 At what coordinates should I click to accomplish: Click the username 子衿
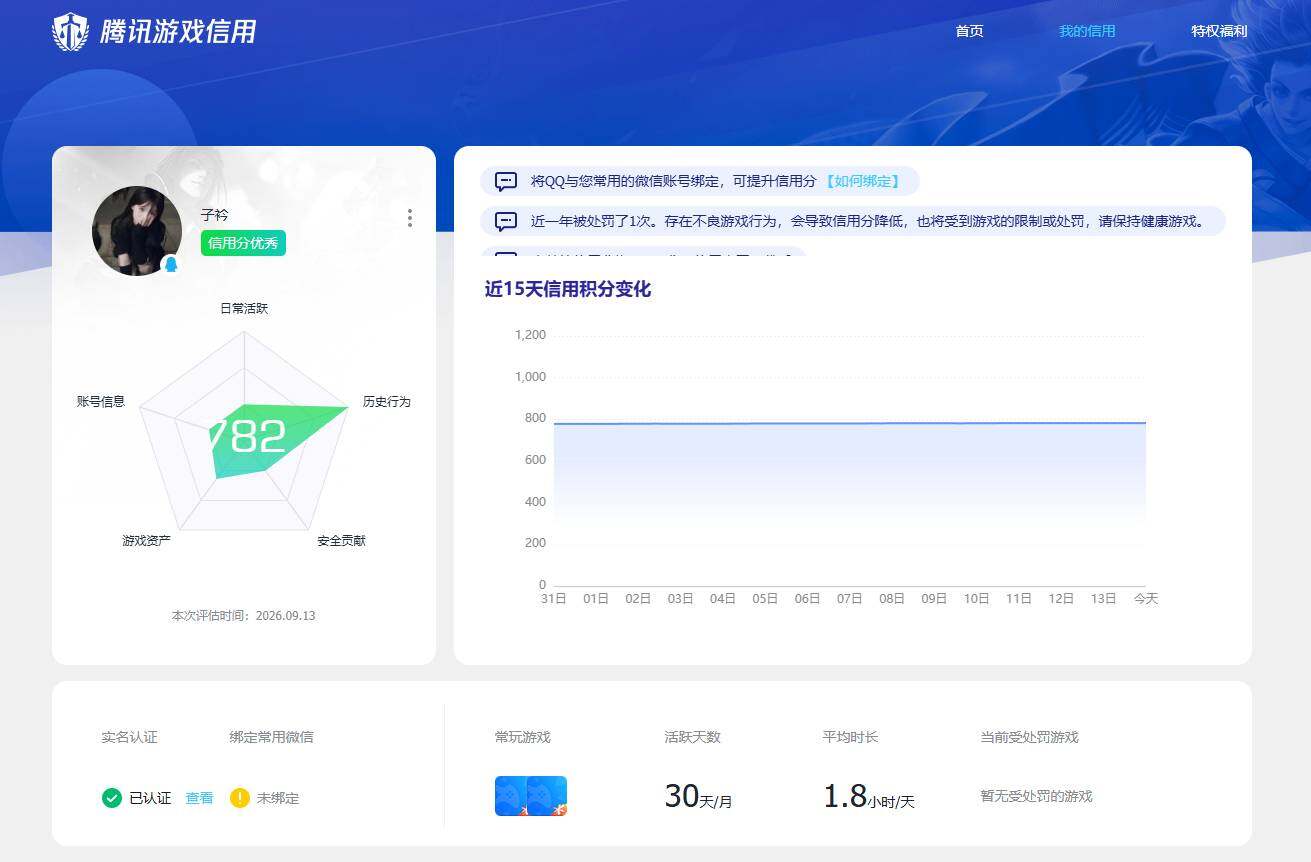pyautogui.click(x=214, y=215)
